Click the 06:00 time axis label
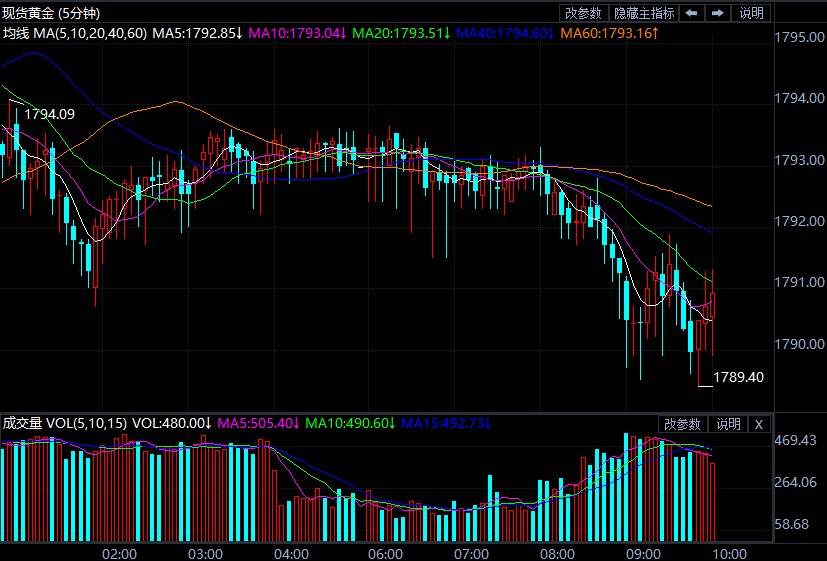827x561 pixels. 385,554
